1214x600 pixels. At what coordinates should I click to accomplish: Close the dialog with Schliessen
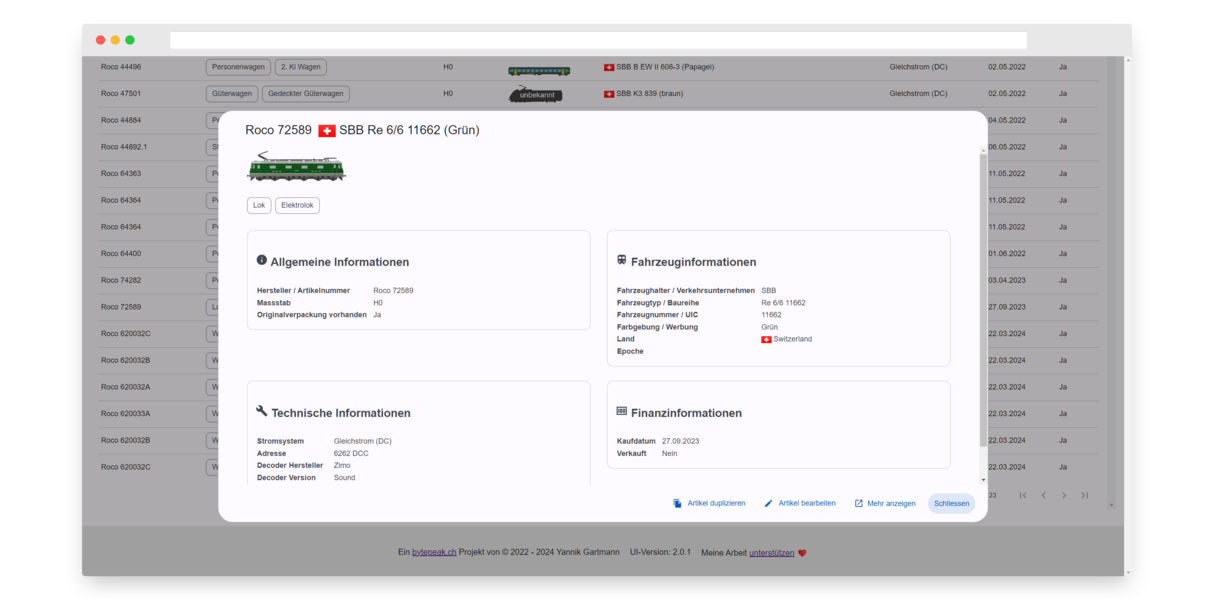pyautogui.click(x=951, y=503)
